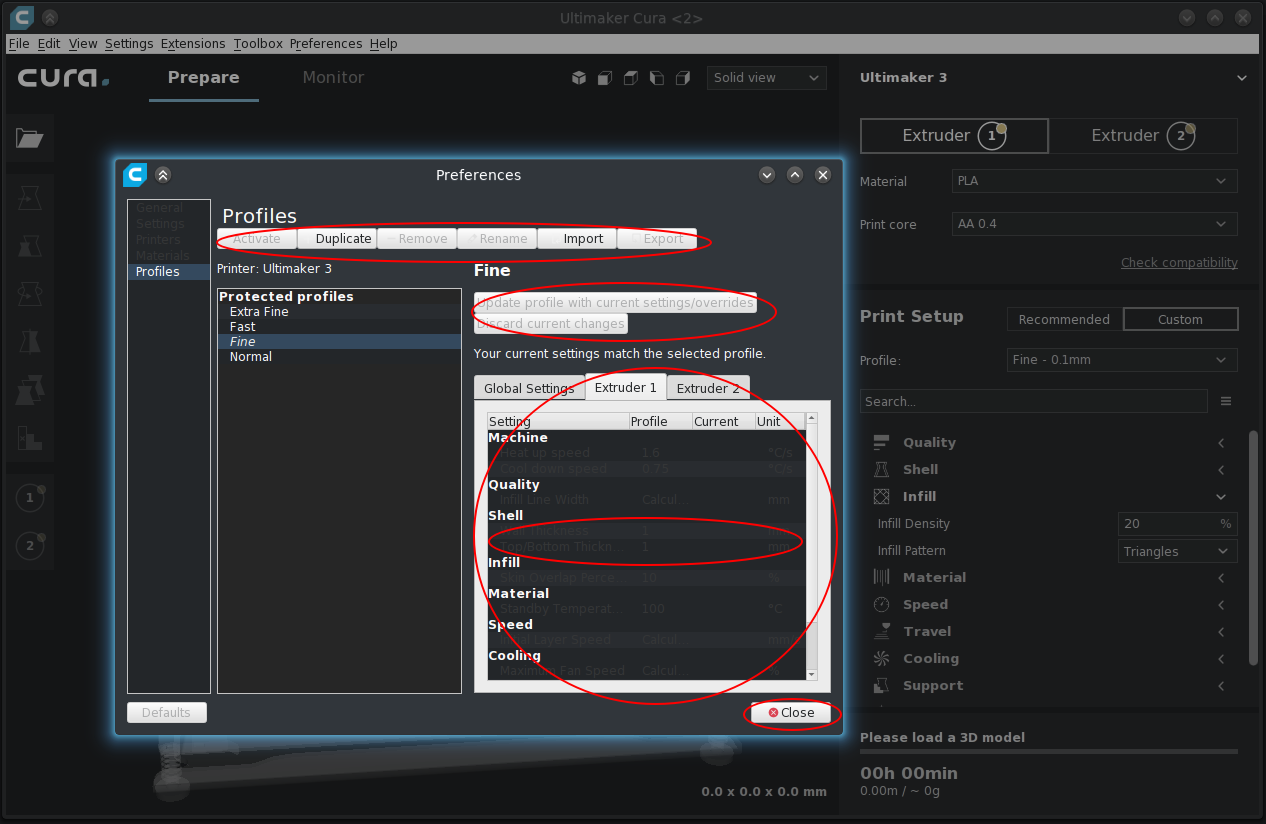Open the File menu
This screenshot has width=1266, height=824.
[19, 43]
